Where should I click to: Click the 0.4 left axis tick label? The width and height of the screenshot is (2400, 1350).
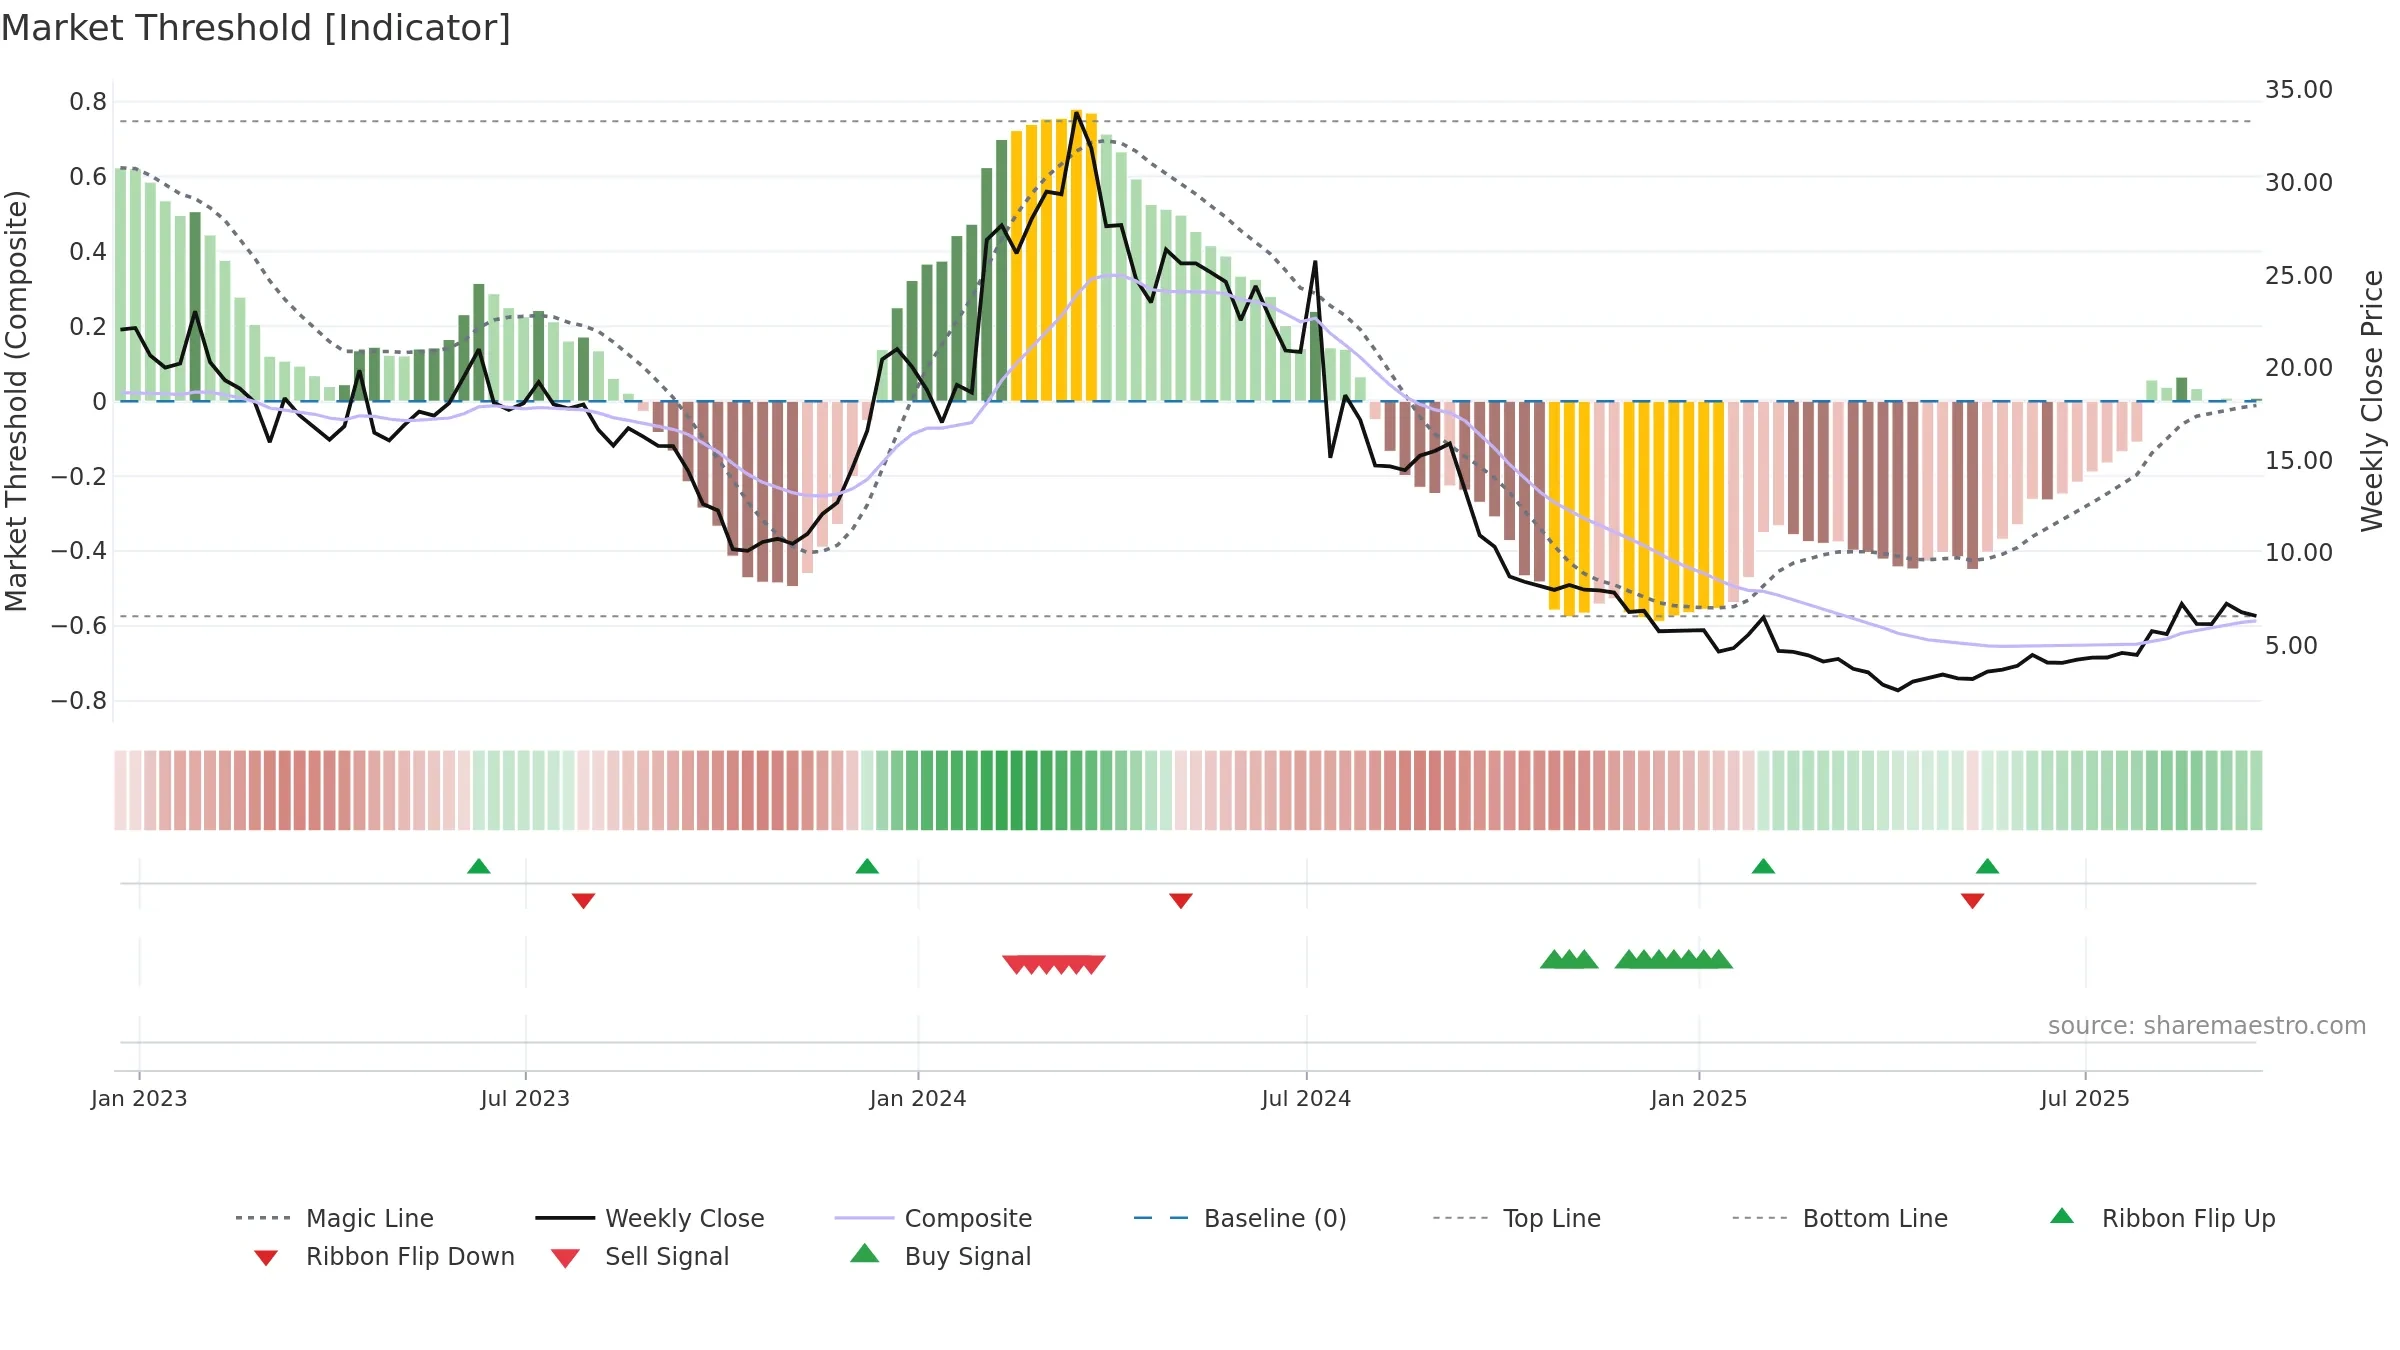88,252
